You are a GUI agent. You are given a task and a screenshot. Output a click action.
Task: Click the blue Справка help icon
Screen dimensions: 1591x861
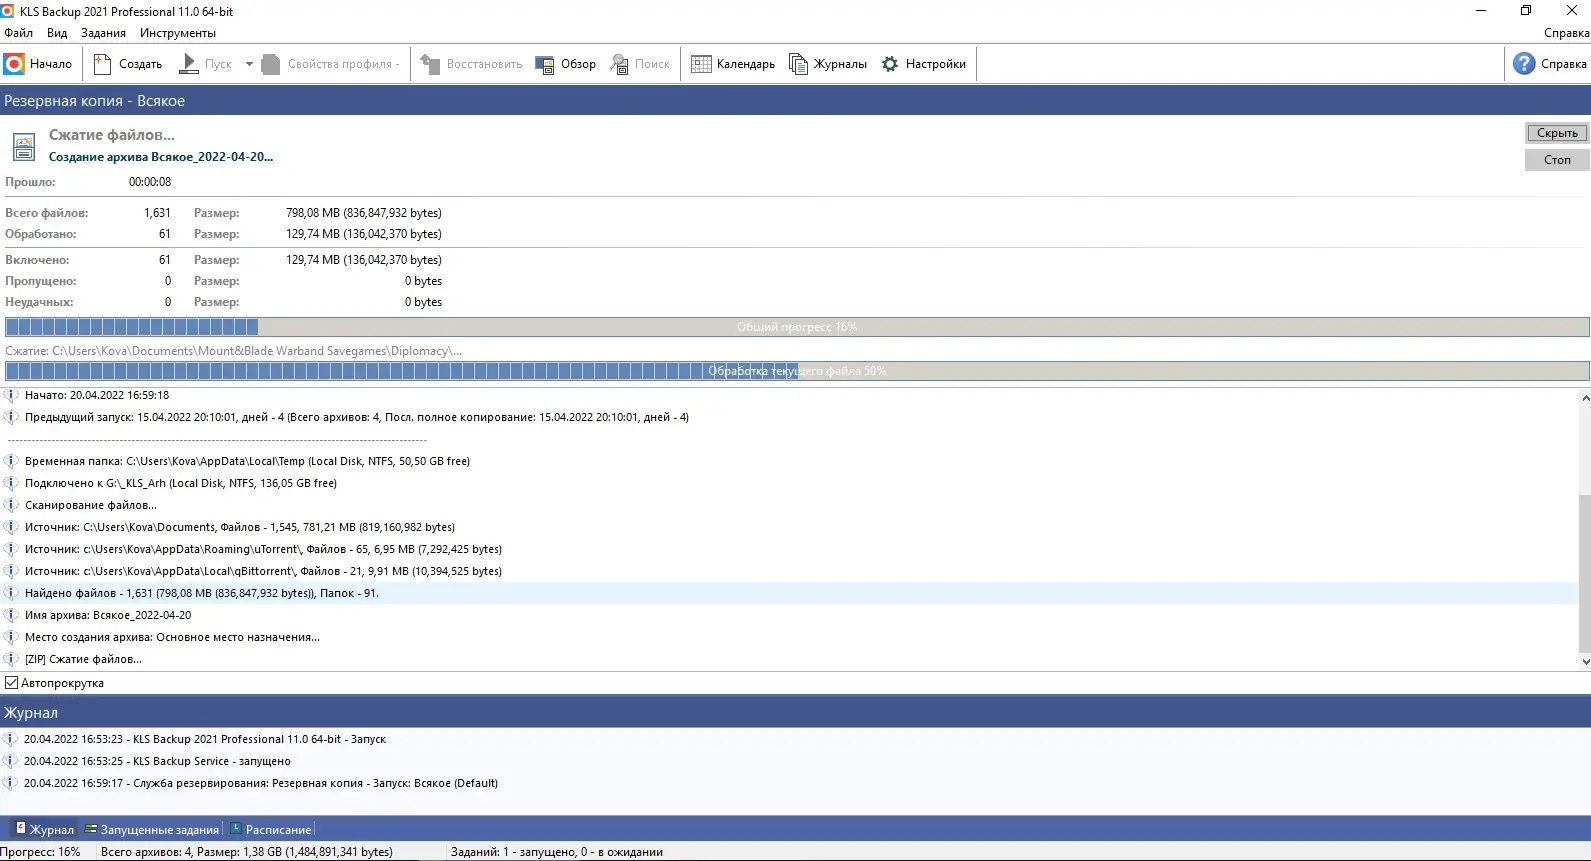point(1524,64)
